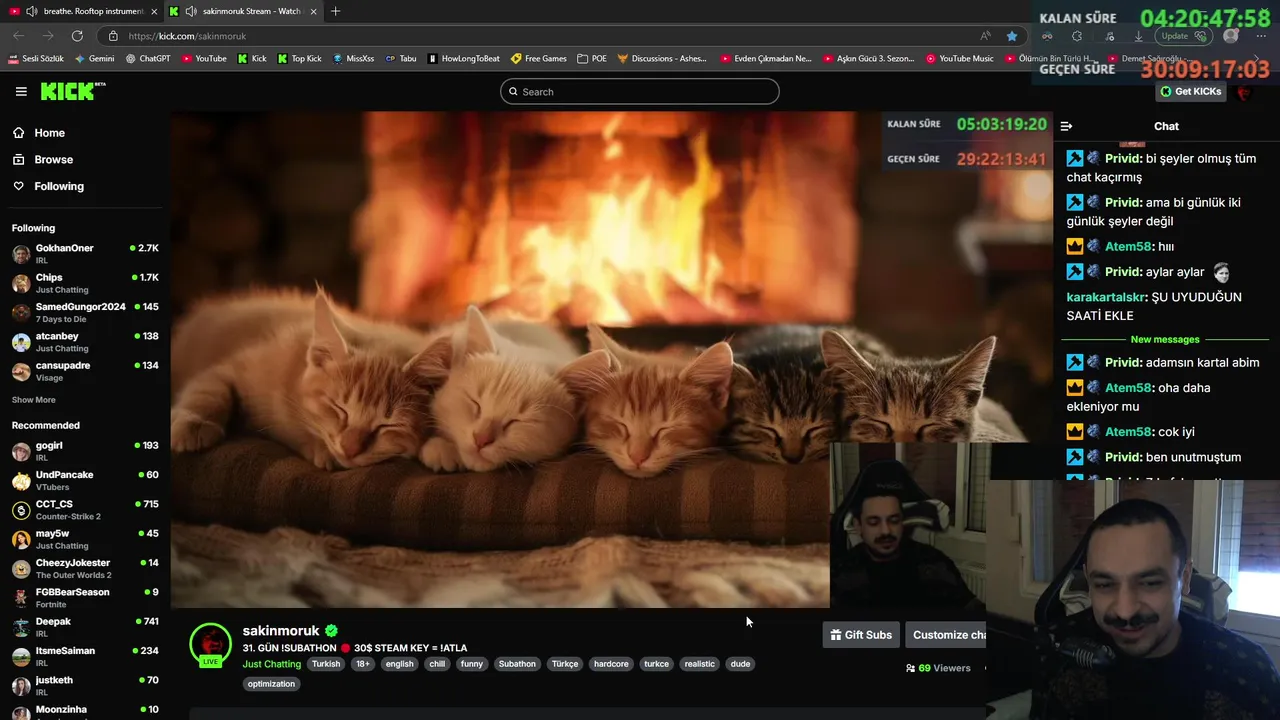Select the realistic tag
The height and width of the screenshot is (720, 1280).
(x=700, y=664)
